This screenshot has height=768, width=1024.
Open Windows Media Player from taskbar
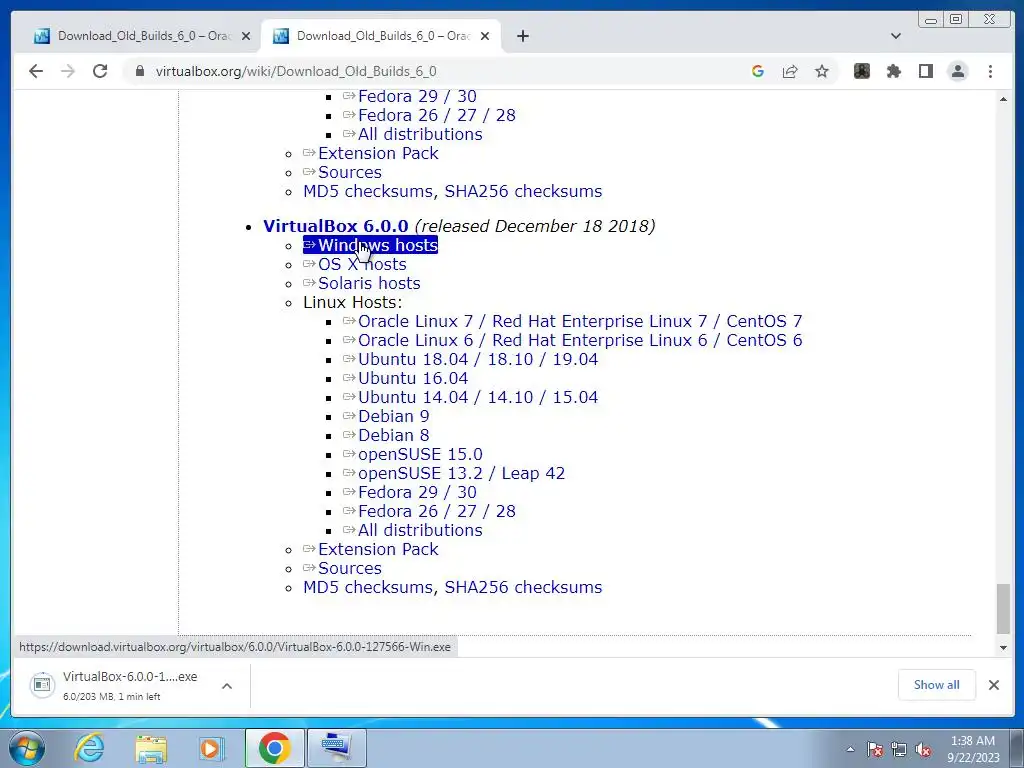(211, 748)
